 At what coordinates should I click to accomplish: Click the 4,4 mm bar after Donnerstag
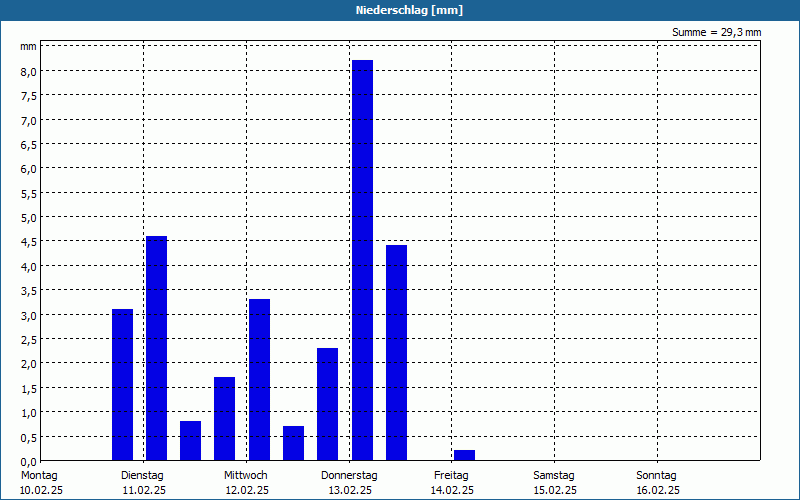(x=396, y=353)
